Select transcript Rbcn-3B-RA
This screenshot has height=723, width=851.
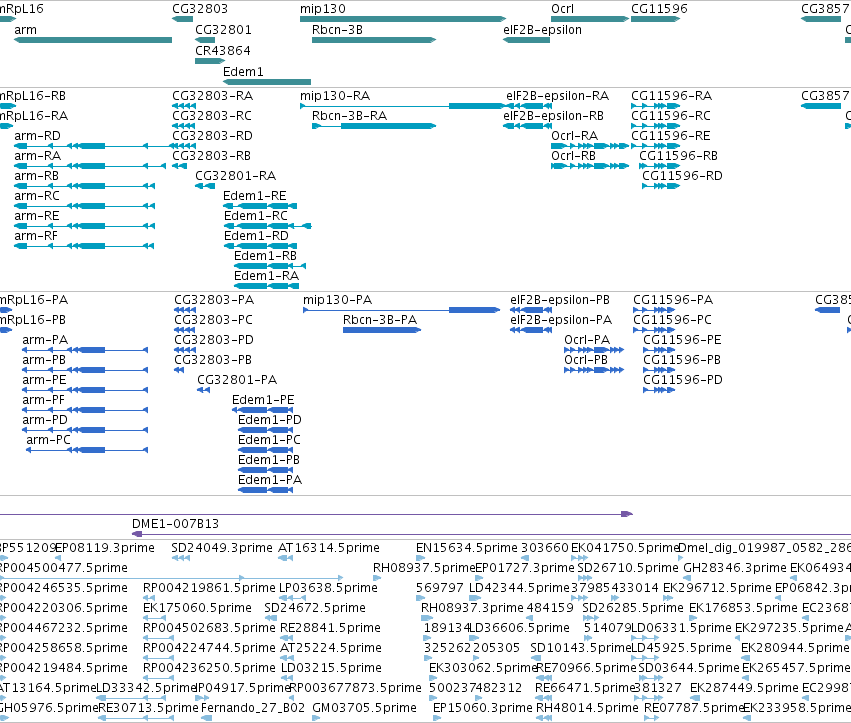(x=374, y=126)
